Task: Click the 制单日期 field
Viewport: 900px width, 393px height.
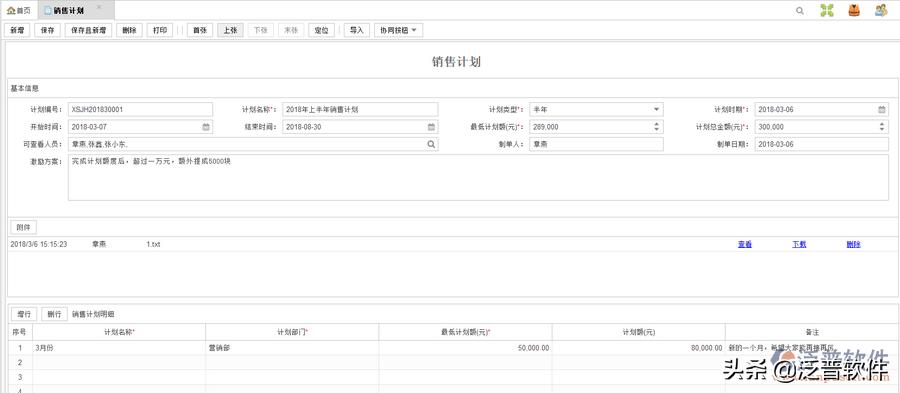Action: click(822, 144)
